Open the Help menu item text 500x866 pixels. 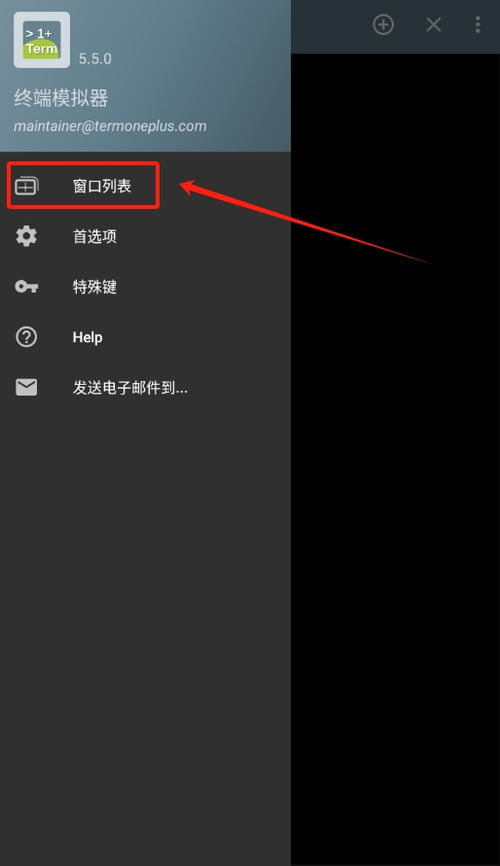tap(87, 337)
